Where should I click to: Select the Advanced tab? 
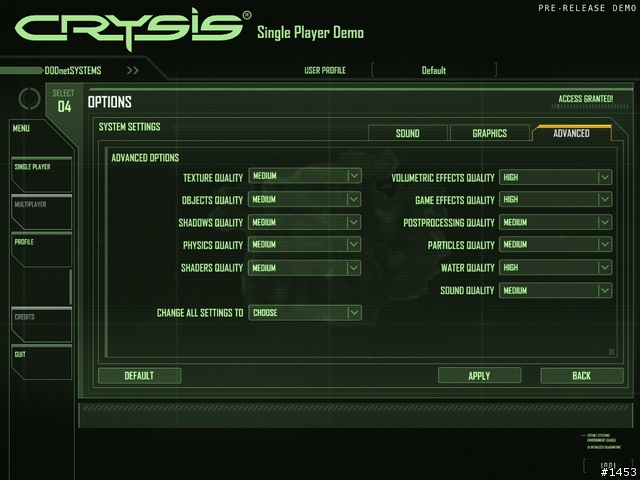(571, 133)
